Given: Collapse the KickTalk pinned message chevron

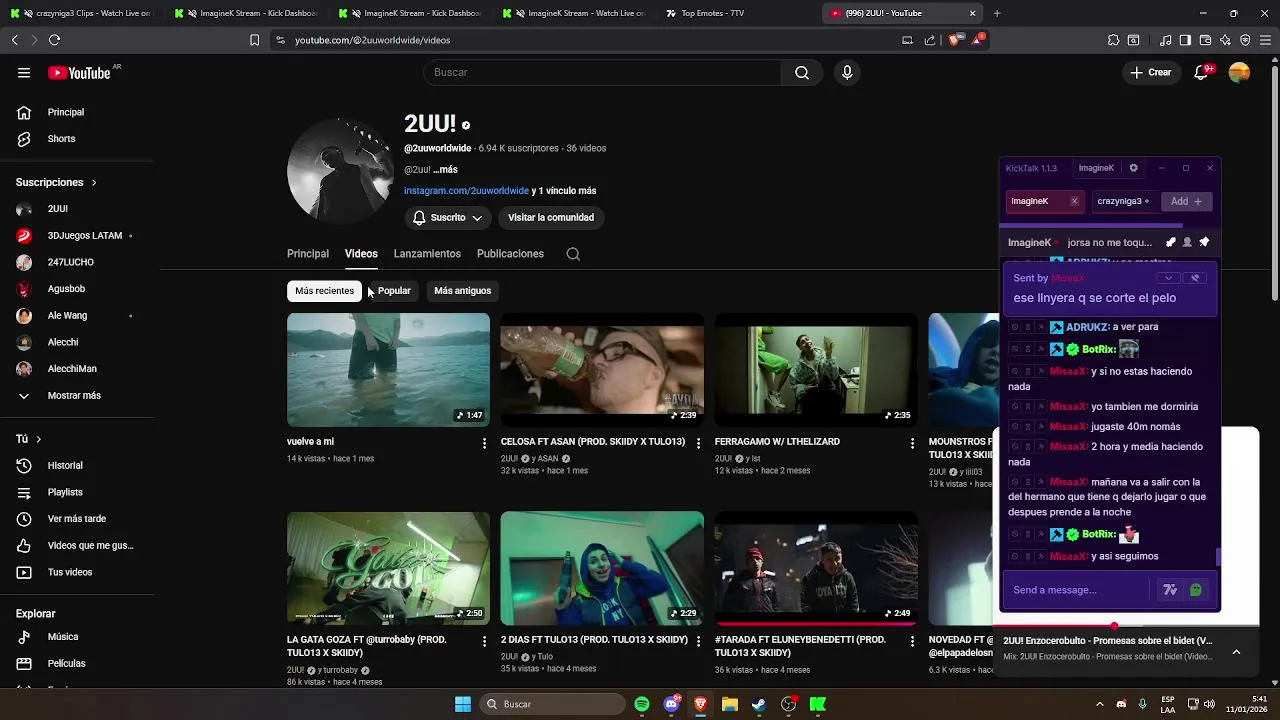Looking at the screenshot, I should (x=1168, y=278).
